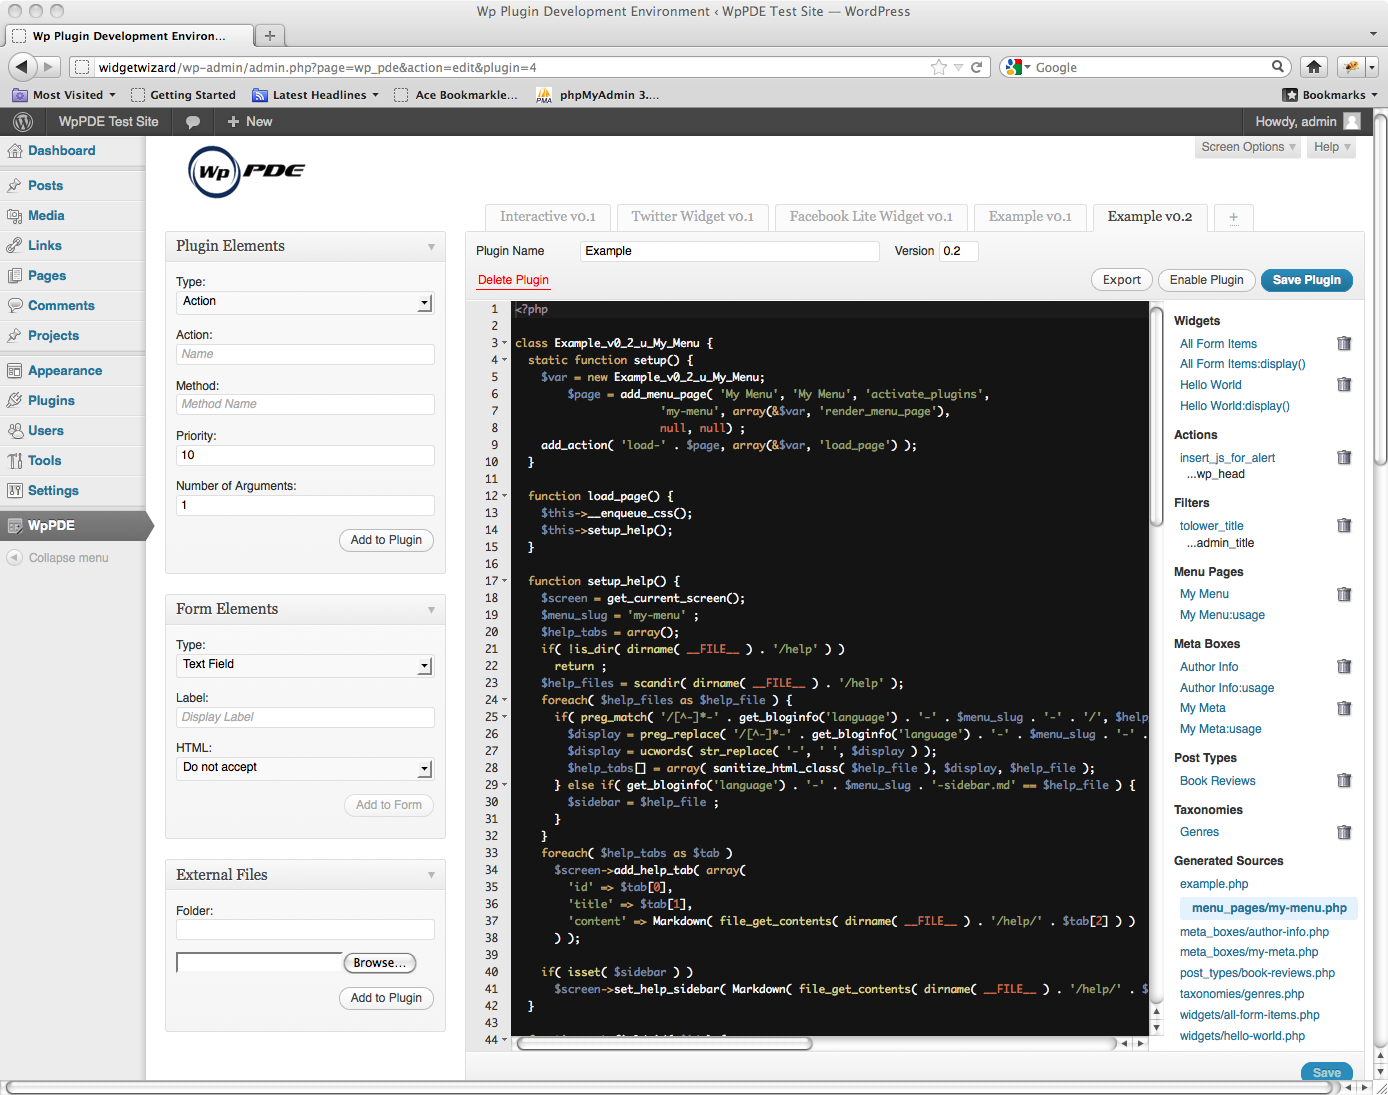Open meta_boxes/author-info.php source file
This screenshot has width=1388, height=1095.
(1254, 932)
